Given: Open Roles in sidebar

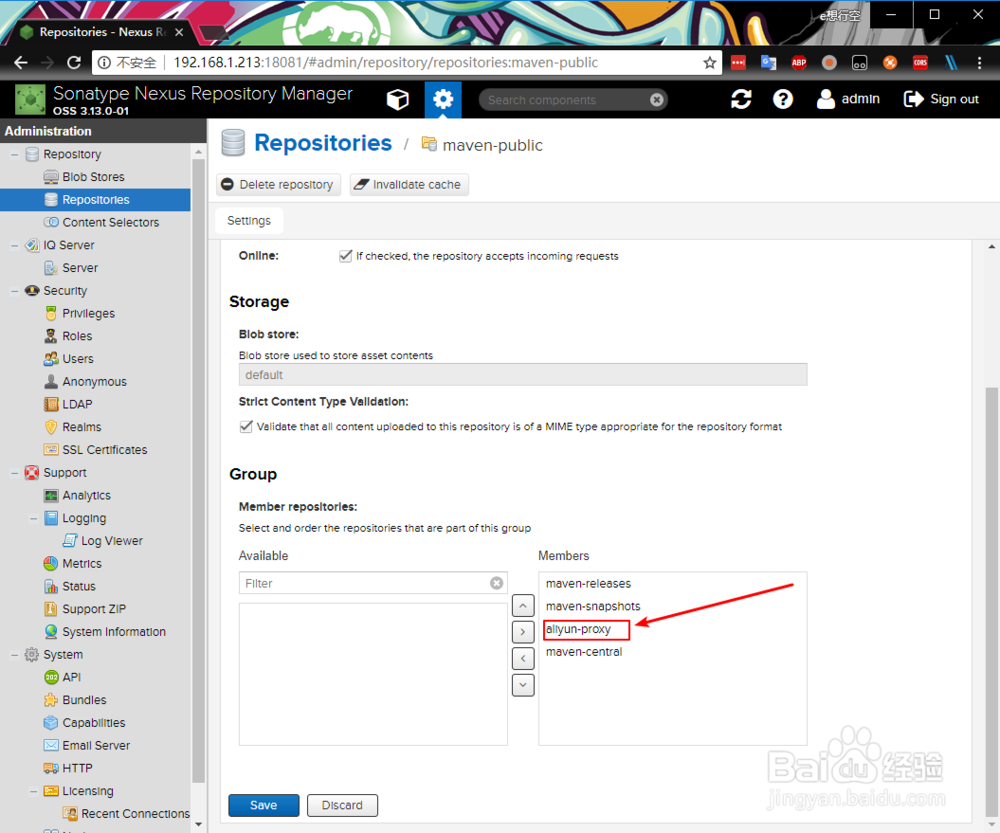Looking at the screenshot, I should (77, 336).
